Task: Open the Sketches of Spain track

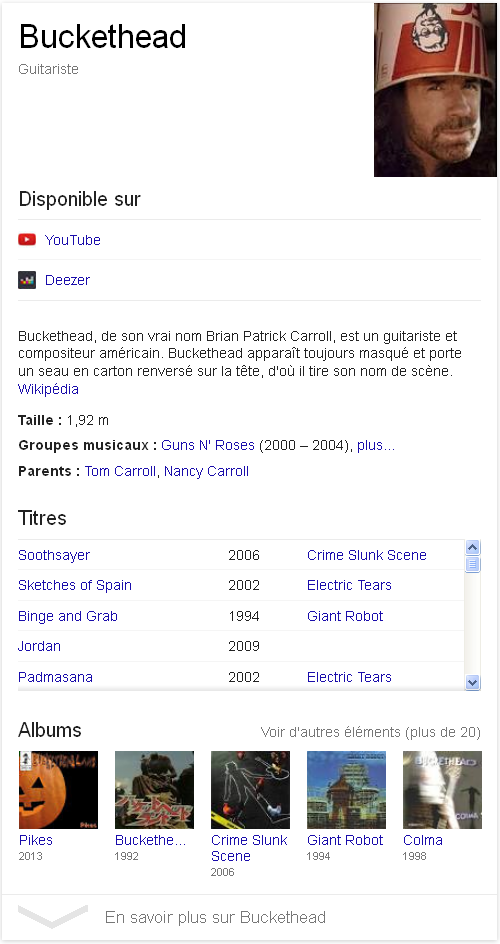Action: point(75,585)
